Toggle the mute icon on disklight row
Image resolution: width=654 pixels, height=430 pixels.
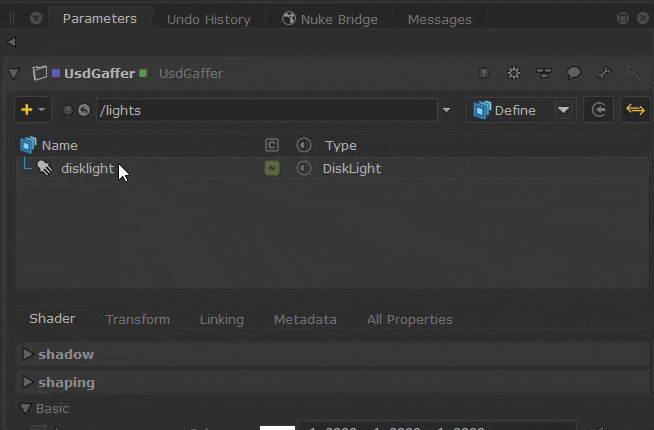pyautogui.click(x=303, y=169)
